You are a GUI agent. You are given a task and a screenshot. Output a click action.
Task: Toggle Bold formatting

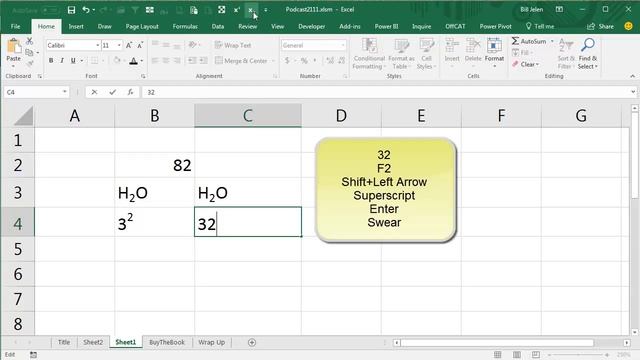[x=51, y=60]
